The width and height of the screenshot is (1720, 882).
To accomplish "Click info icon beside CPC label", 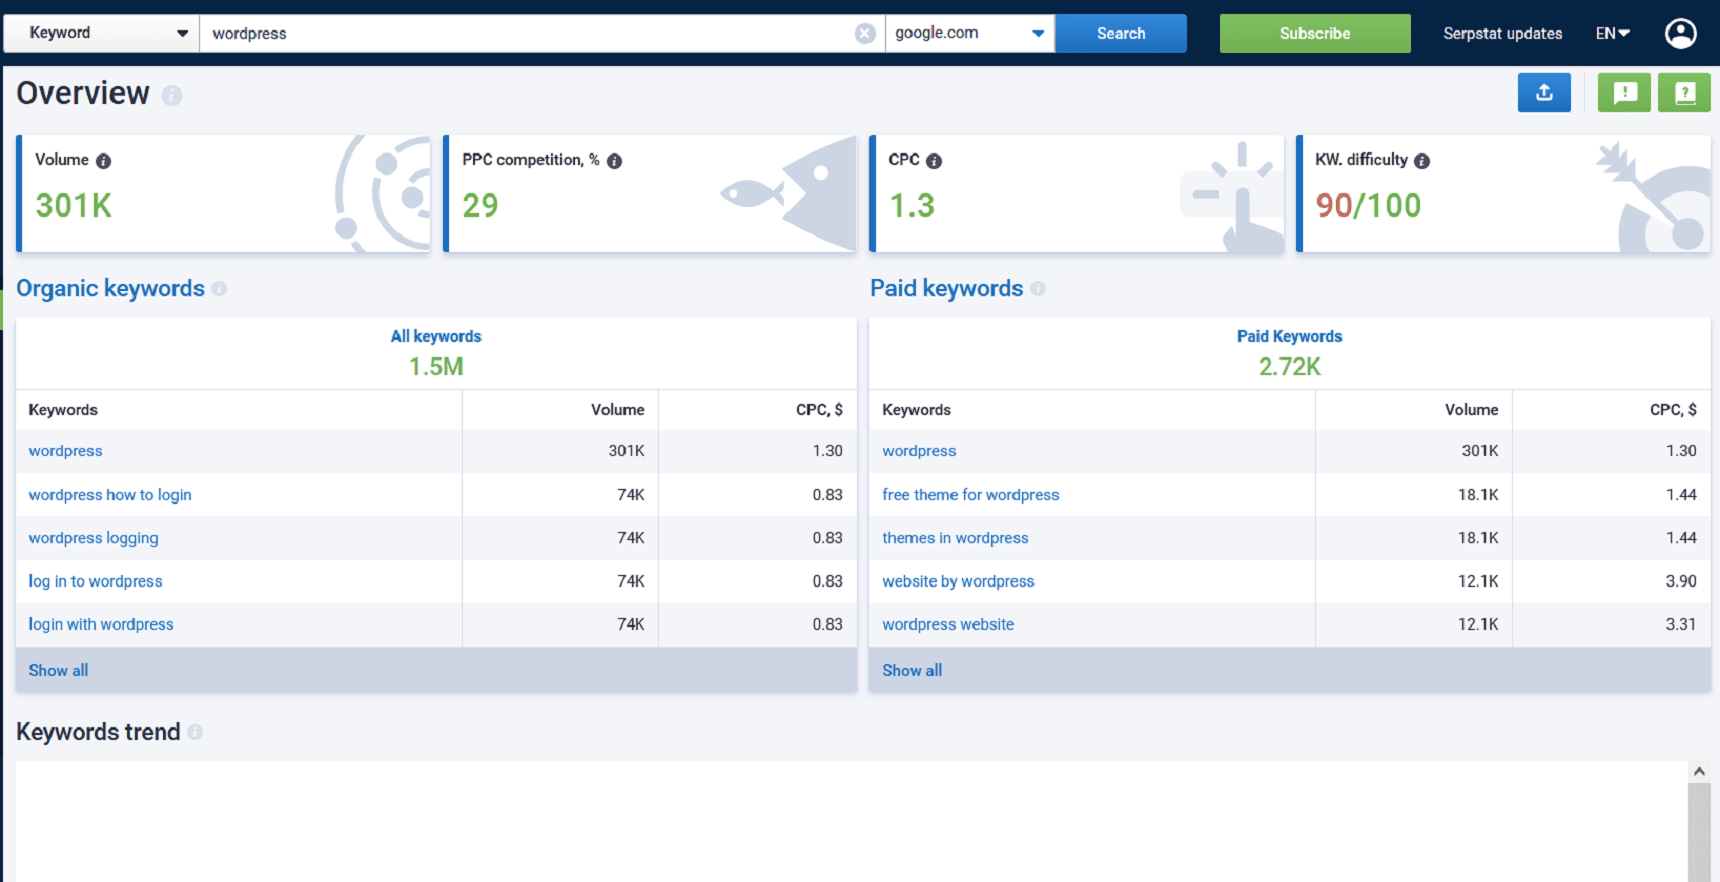I will coord(934,161).
